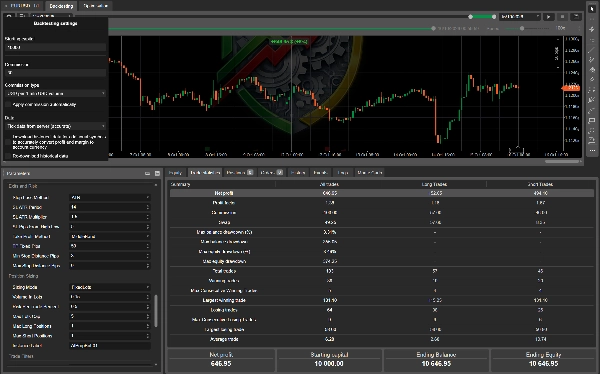Select the Average trade row
600x374 pixels.
382,339
